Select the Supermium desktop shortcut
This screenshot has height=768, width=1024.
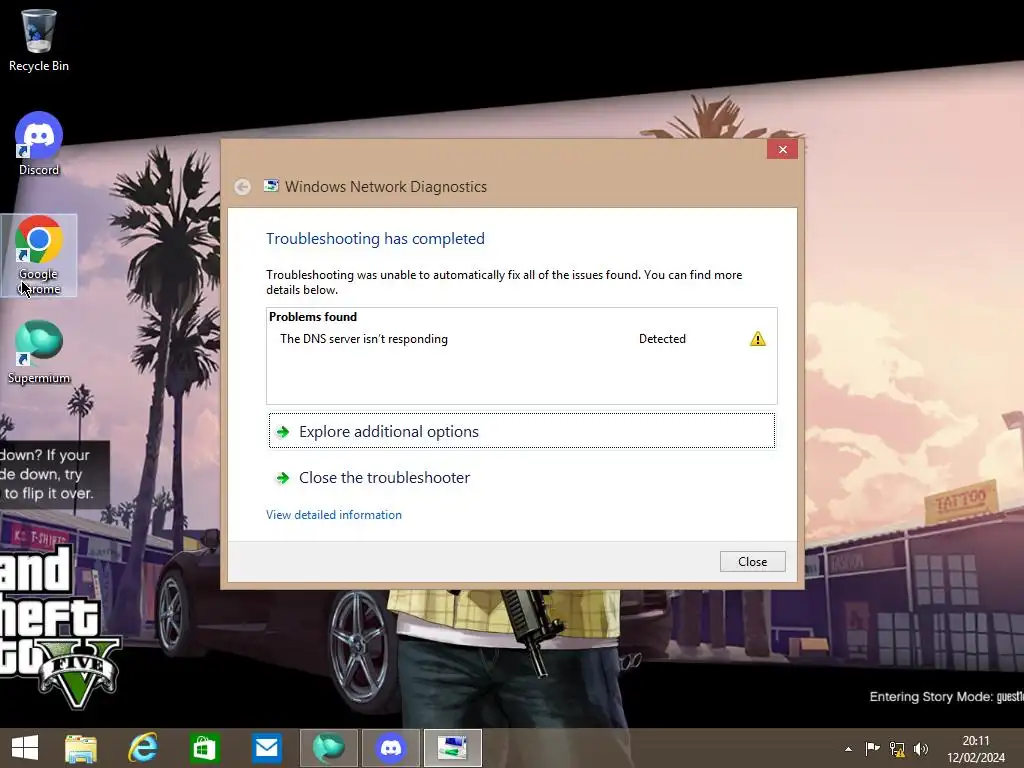coord(39,353)
